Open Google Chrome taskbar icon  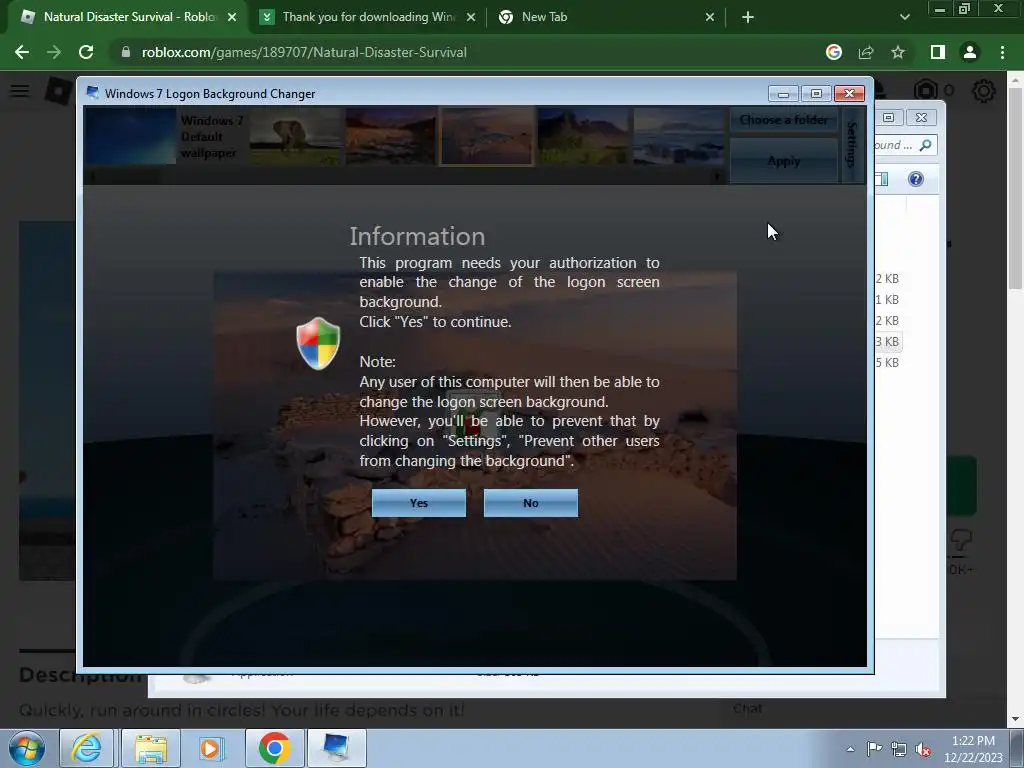(x=275, y=748)
